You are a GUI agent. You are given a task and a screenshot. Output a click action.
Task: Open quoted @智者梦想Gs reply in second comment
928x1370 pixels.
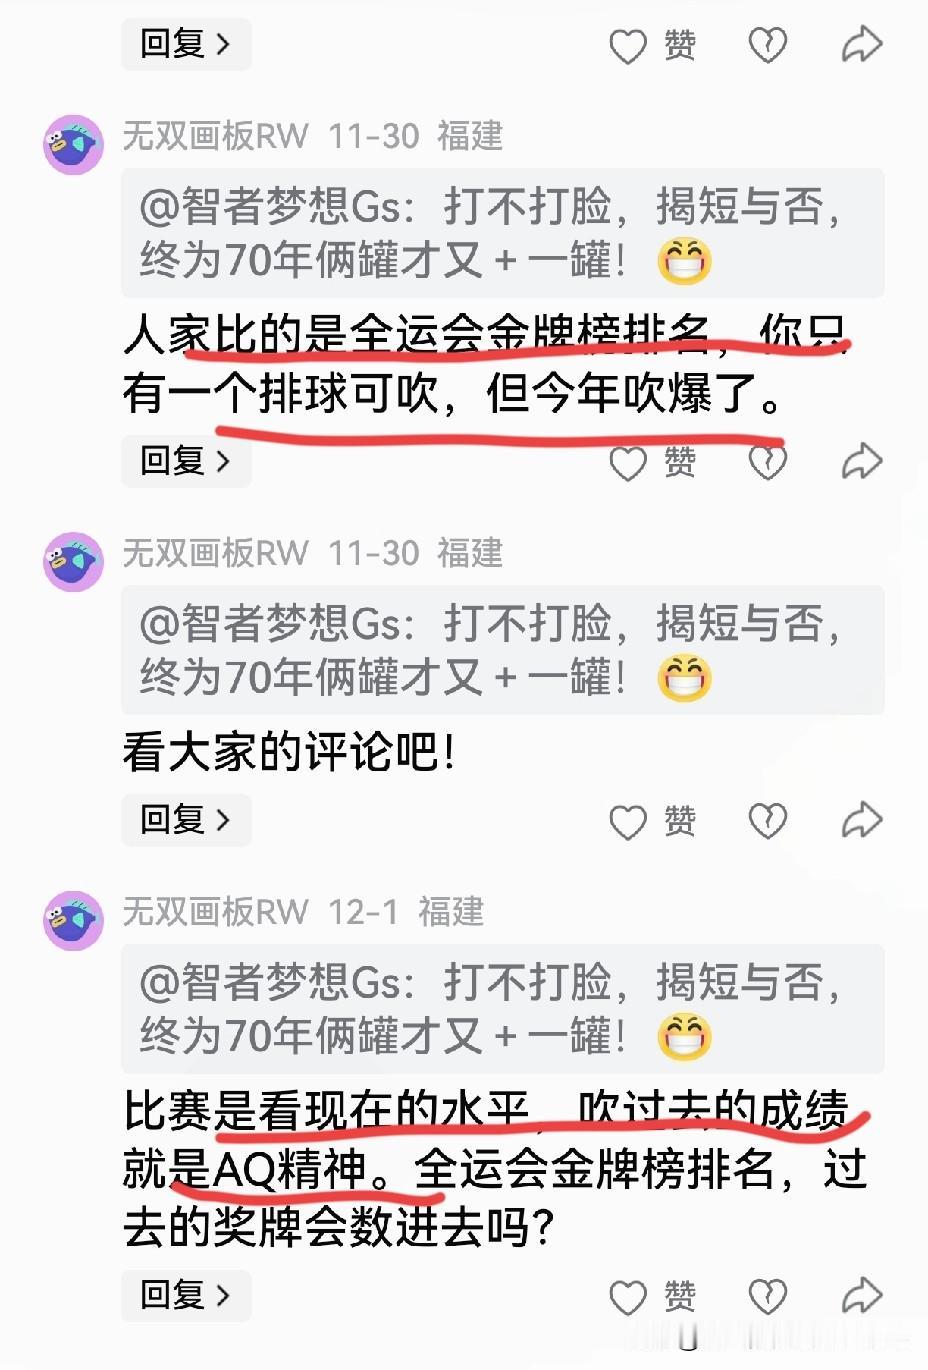point(503,650)
